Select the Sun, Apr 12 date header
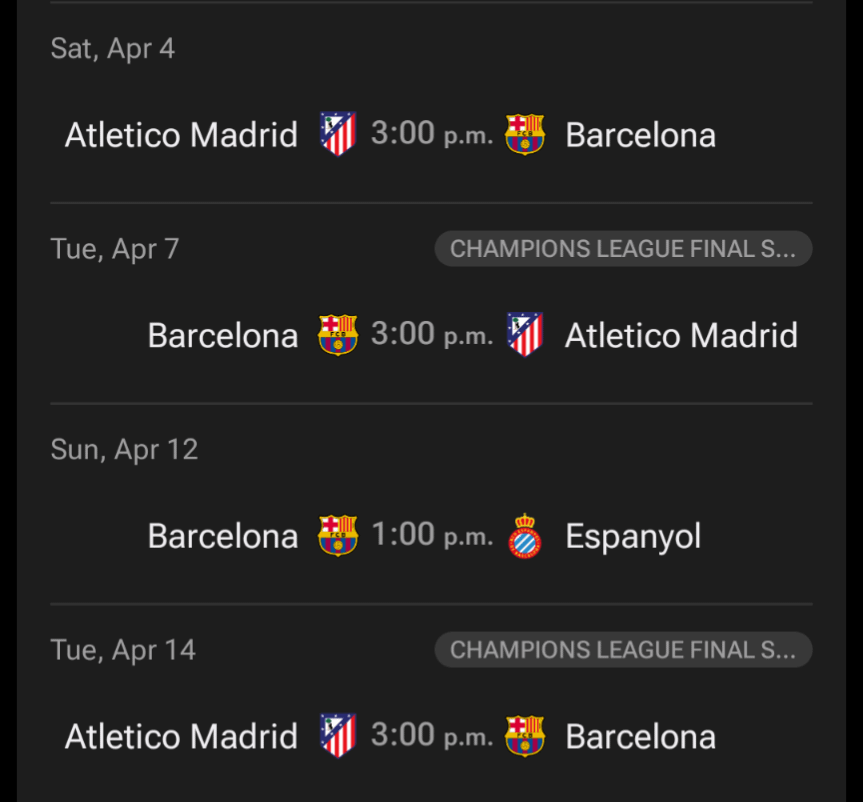 click(x=124, y=449)
